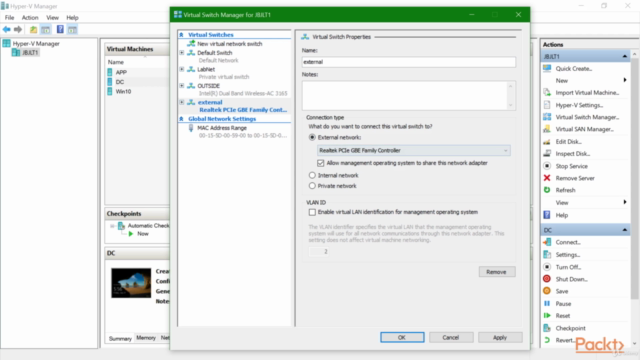Select the Internal network radio button
The image size is (640, 360).
tap(312, 175)
